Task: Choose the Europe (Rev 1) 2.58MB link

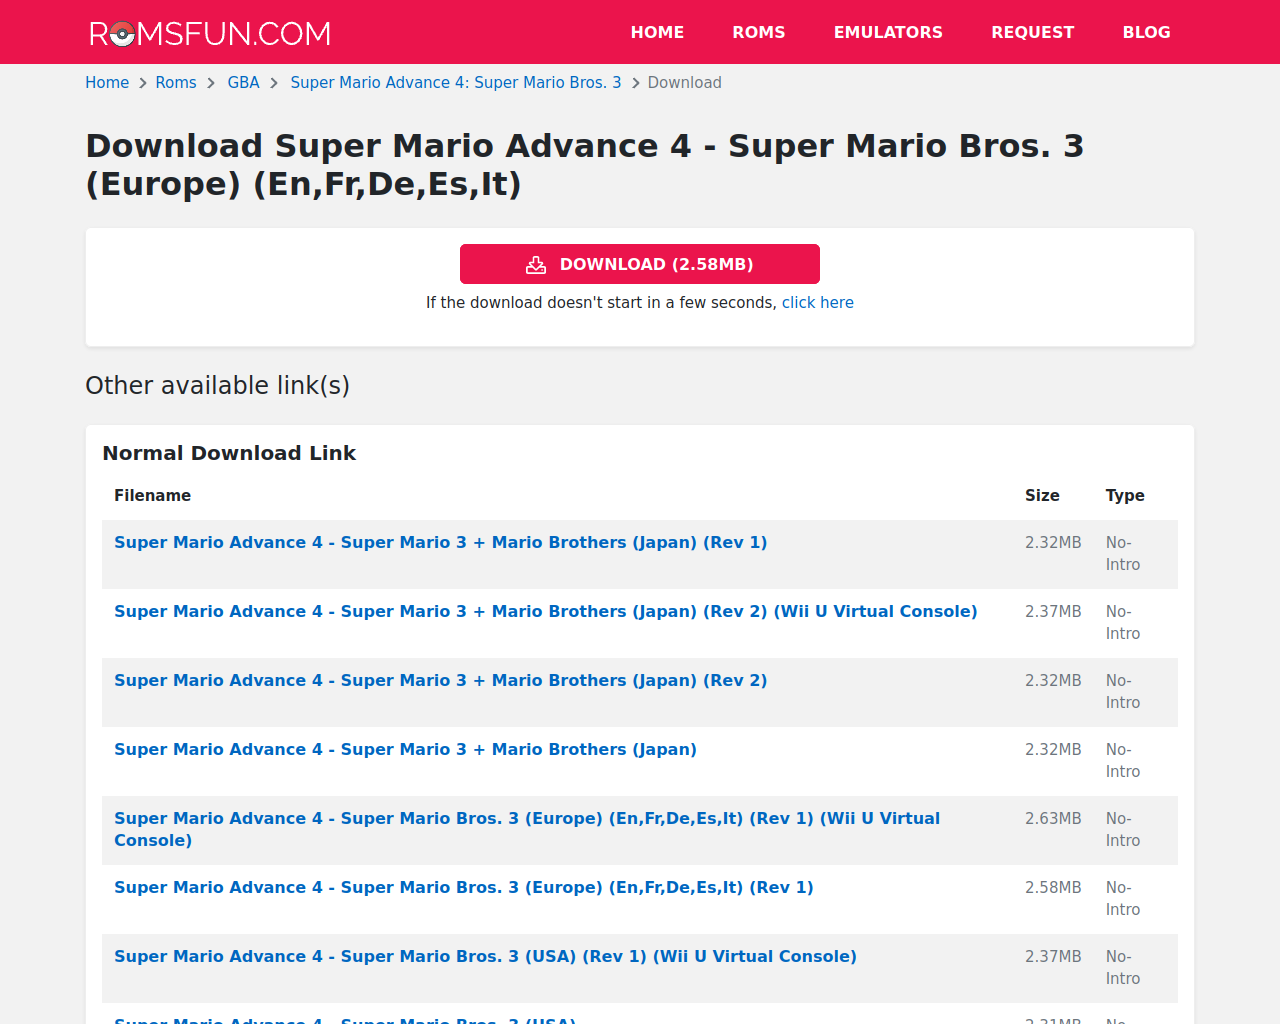Action: pos(464,887)
